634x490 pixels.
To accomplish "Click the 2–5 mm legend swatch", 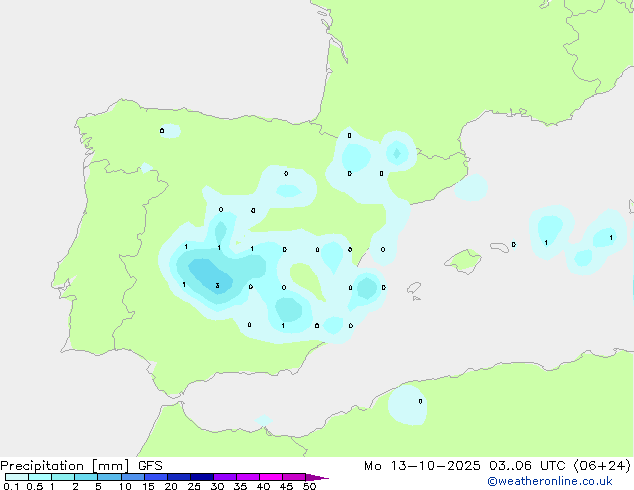I will click(86, 477).
